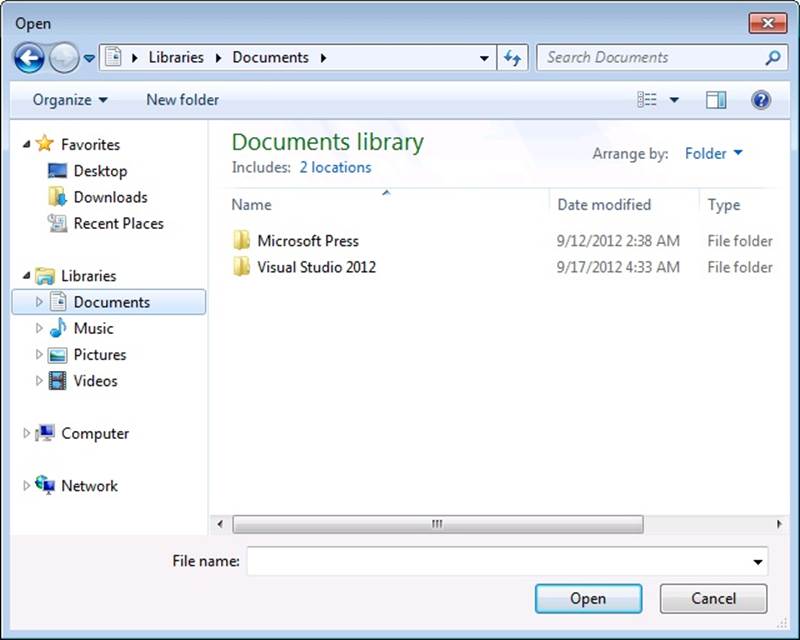Image resolution: width=800 pixels, height=640 pixels.
Task: Select the Music library
Action: pyautogui.click(x=93, y=328)
